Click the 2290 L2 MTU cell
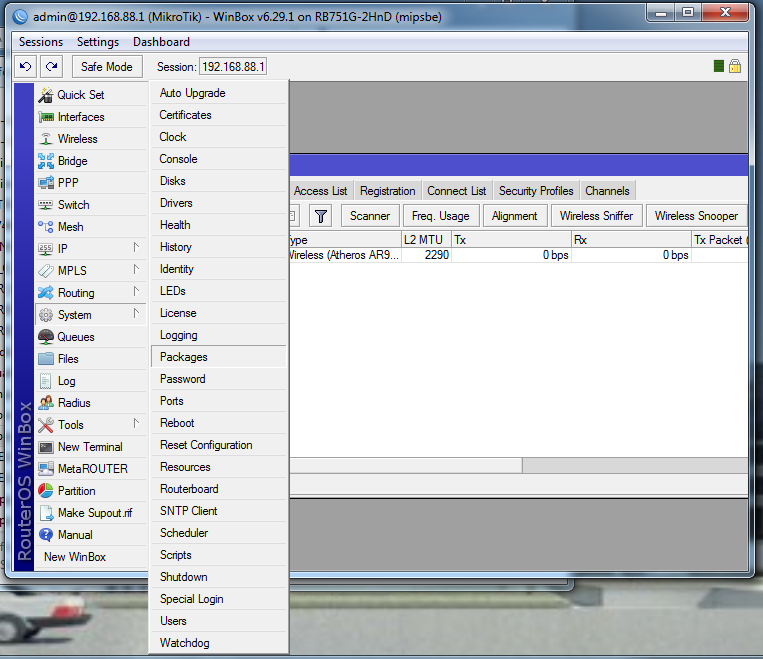 point(426,255)
